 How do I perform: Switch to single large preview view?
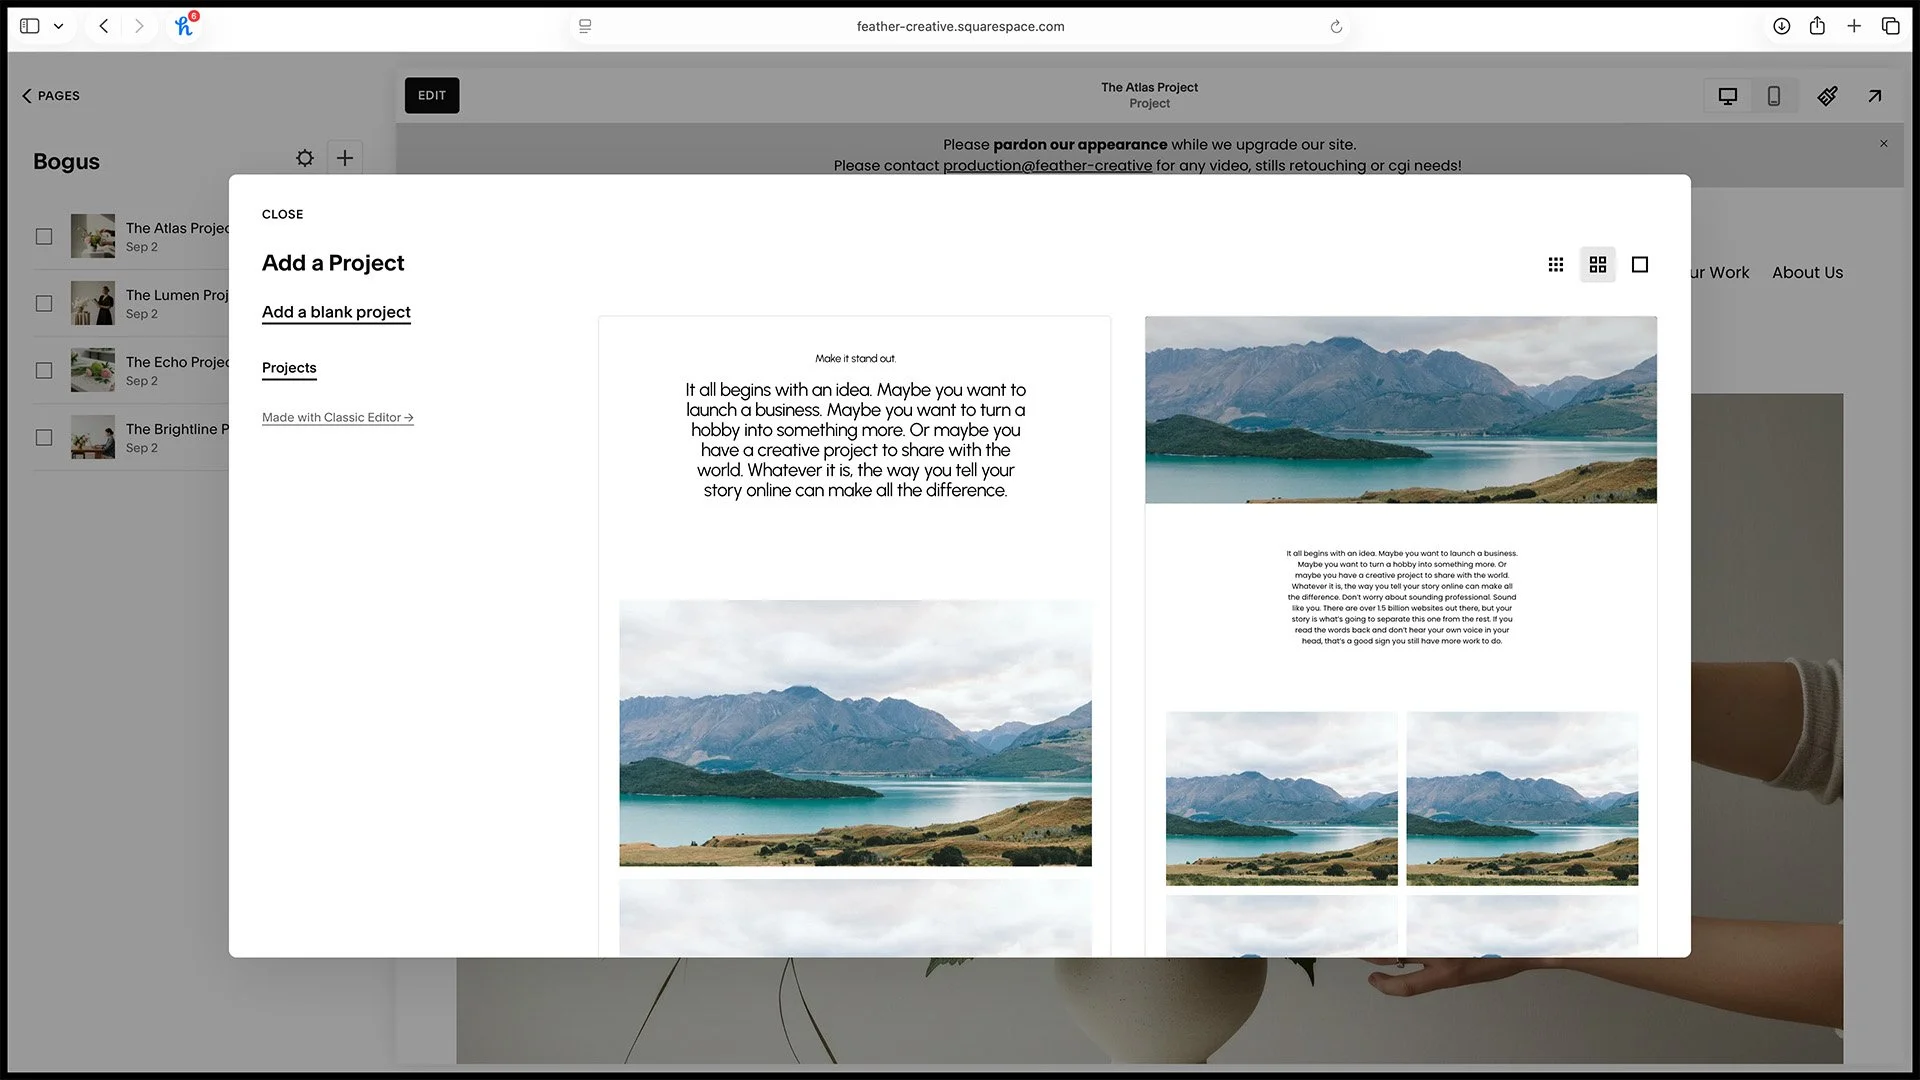[1640, 265]
